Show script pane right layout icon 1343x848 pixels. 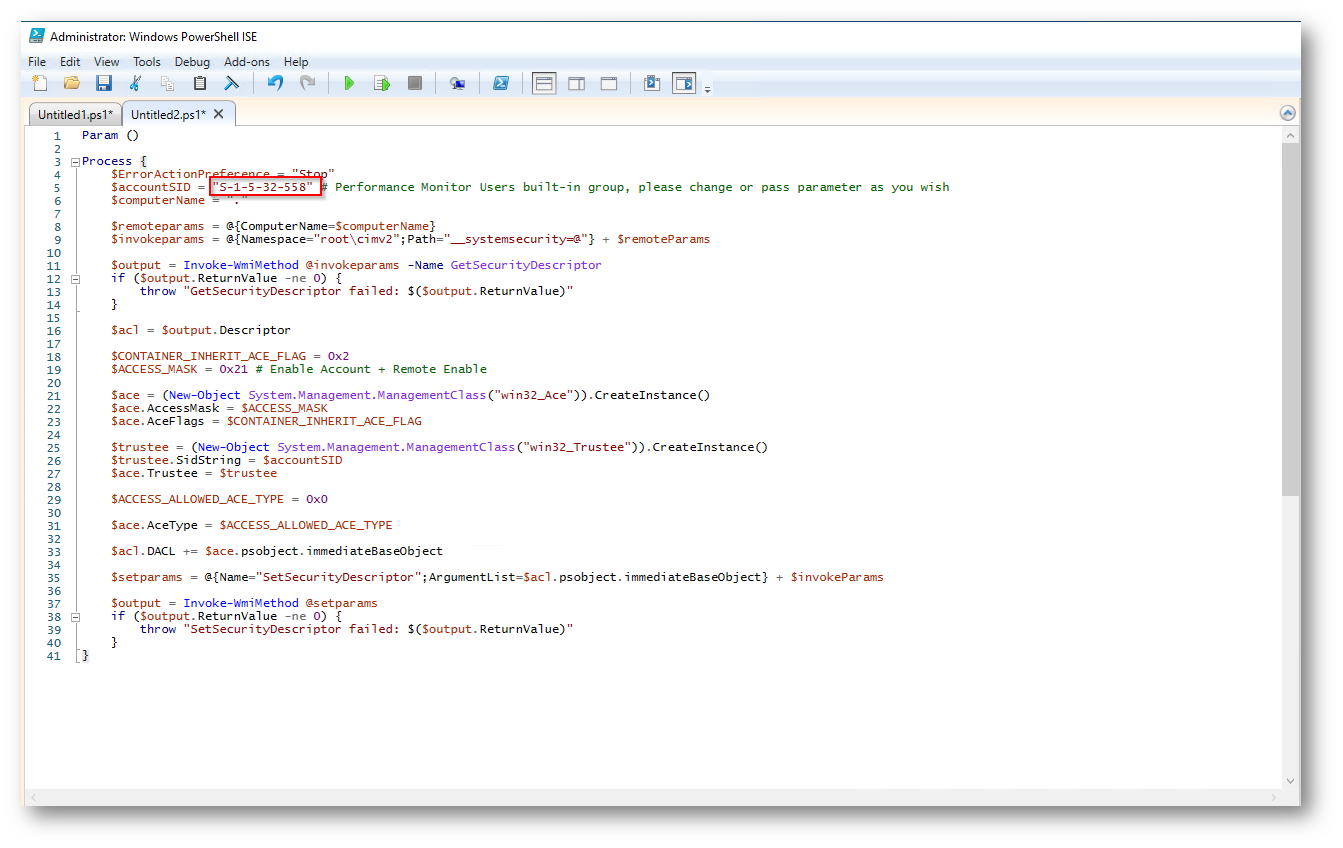click(x=577, y=83)
